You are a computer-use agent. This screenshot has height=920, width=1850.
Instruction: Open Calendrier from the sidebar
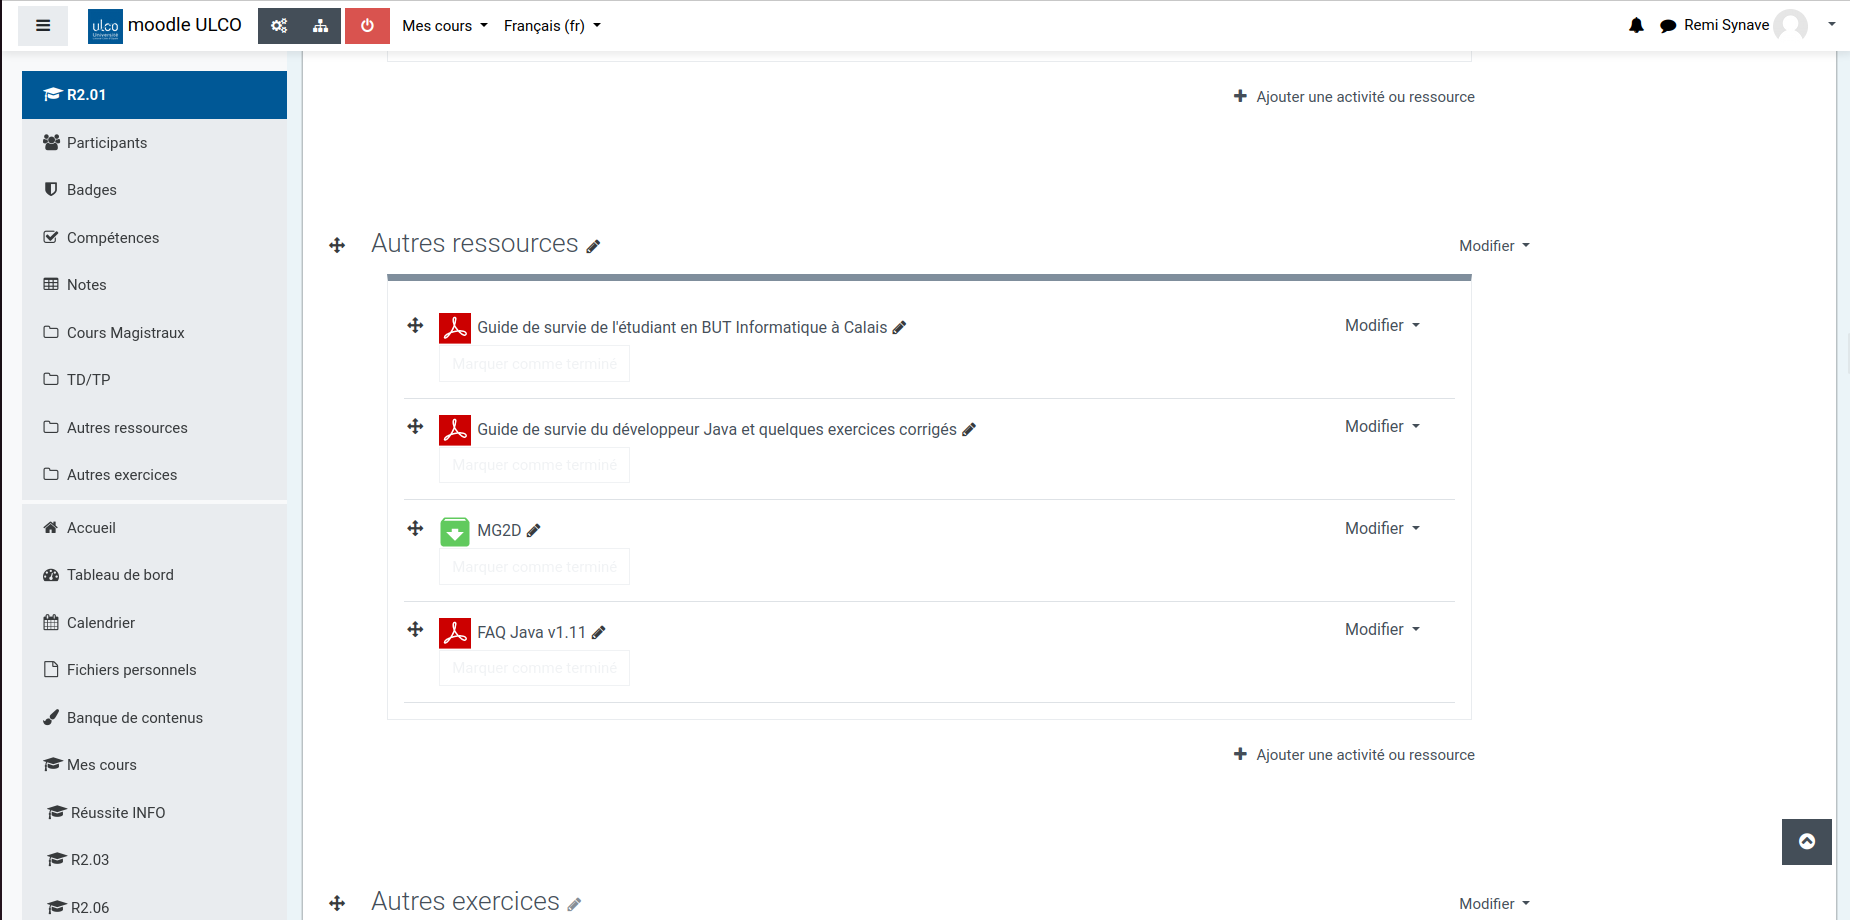click(100, 623)
